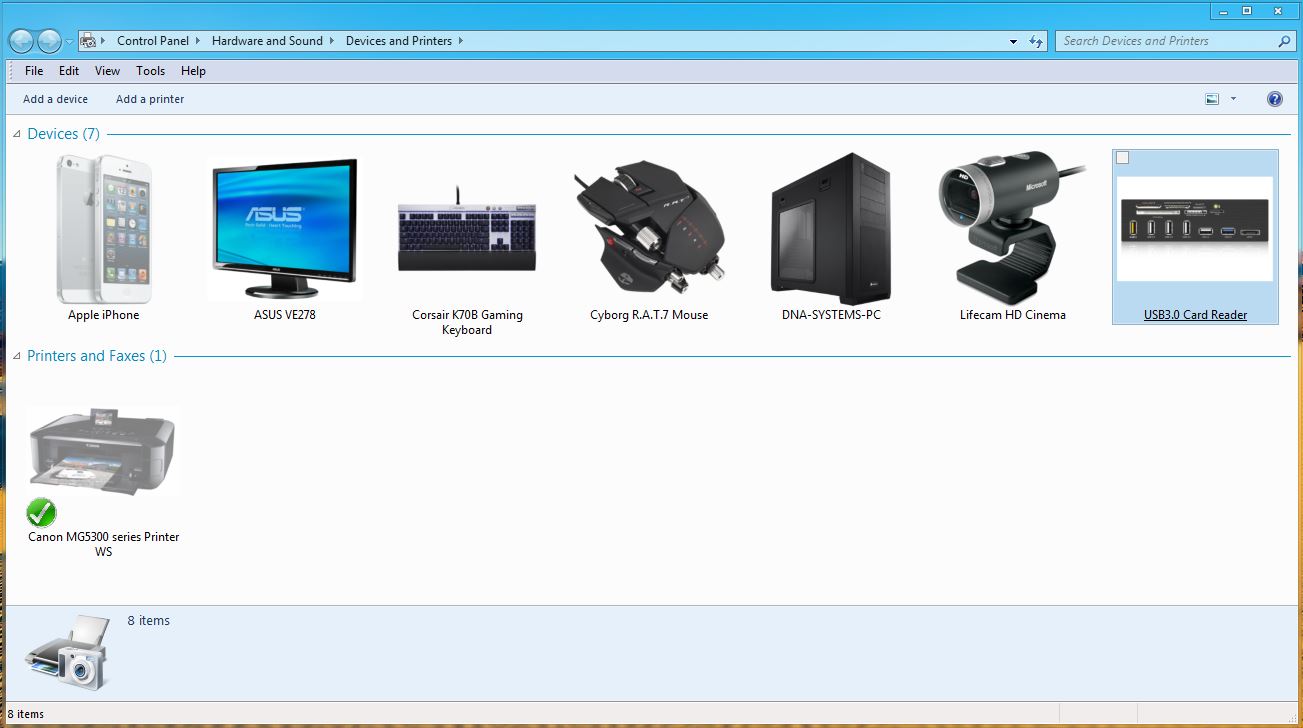This screenshot has height=728, width=1303.
Task: Open the Tools menu
Action: tap(150, 71)
